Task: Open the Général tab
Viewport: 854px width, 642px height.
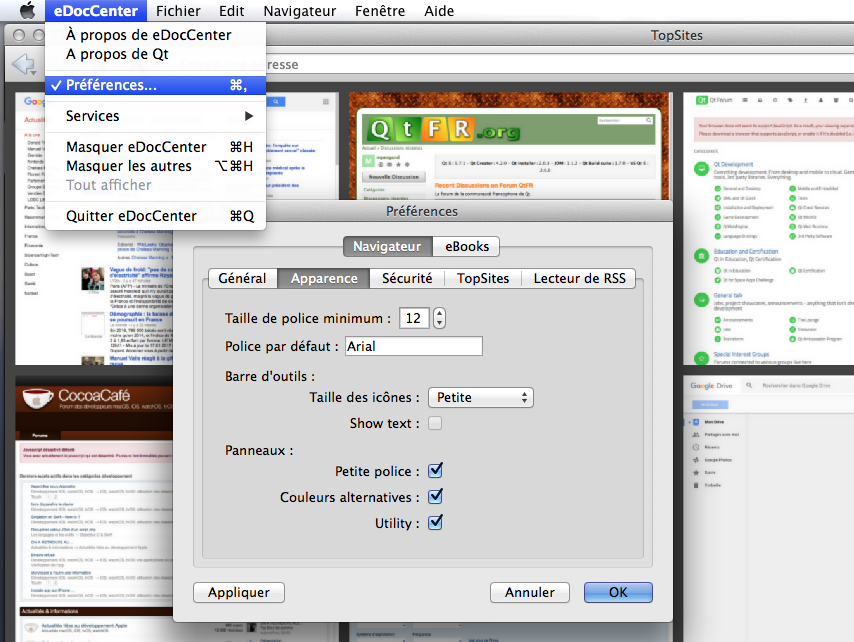Action: tap(242, 278)
